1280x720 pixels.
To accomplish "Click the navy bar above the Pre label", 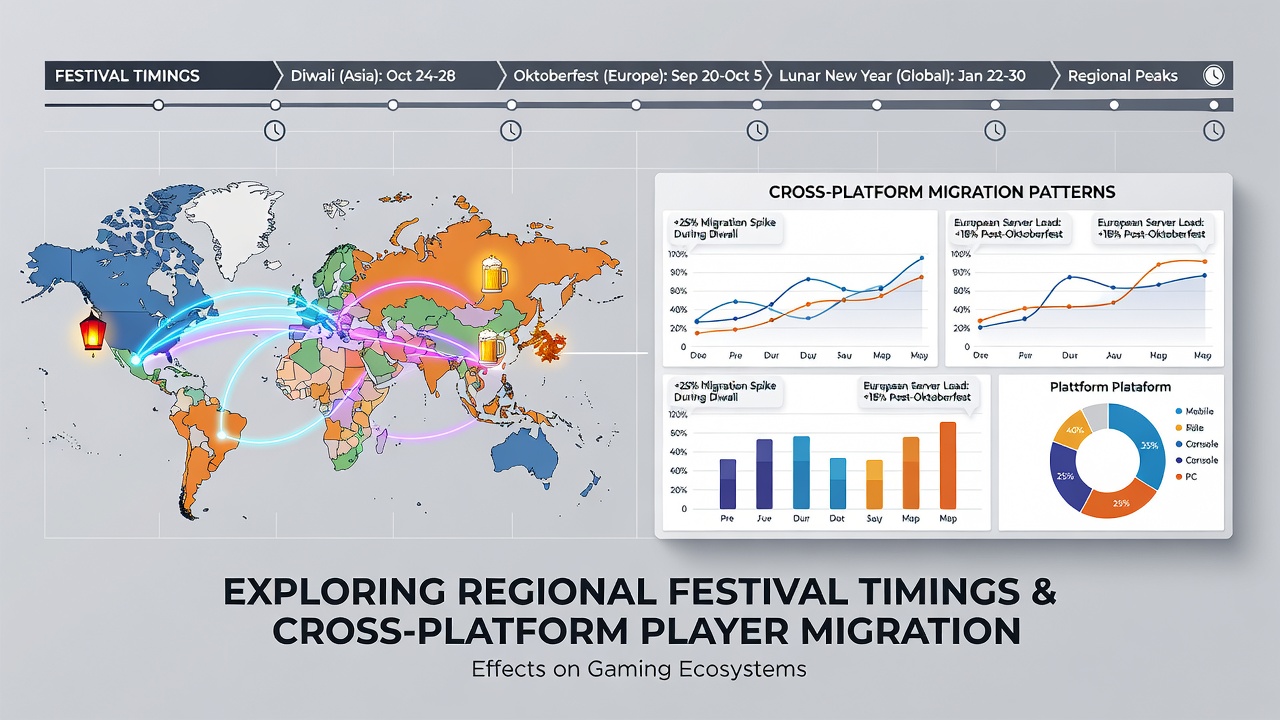I will [728, 484].
